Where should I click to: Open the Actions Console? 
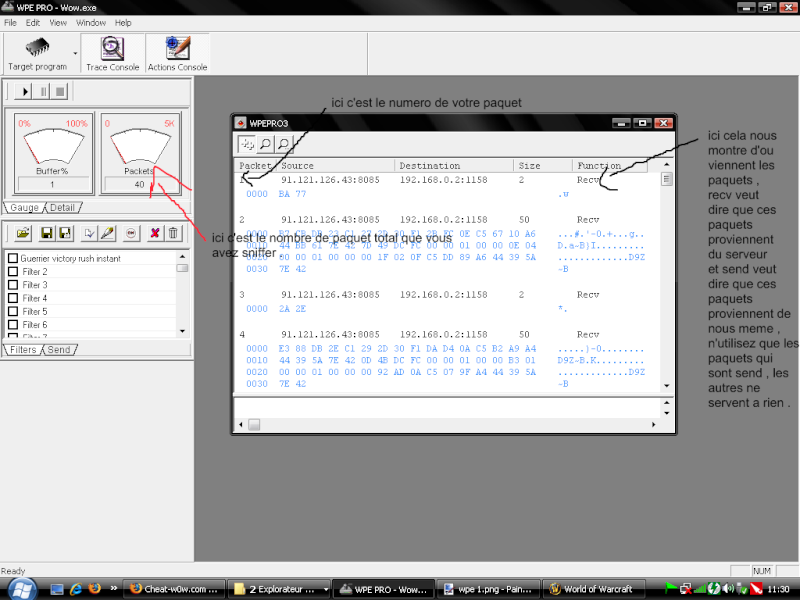tap(177, 54)
